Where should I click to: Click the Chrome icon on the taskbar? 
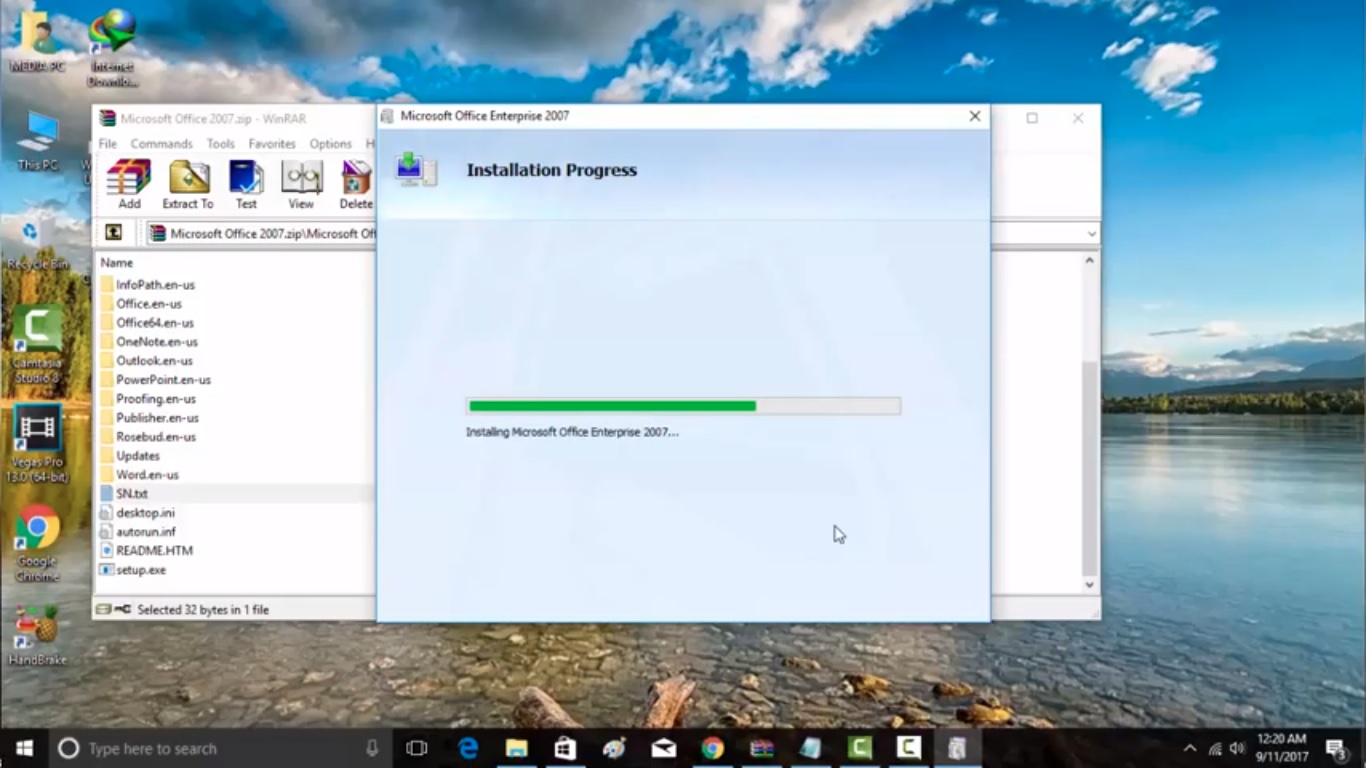coord(712,748)
